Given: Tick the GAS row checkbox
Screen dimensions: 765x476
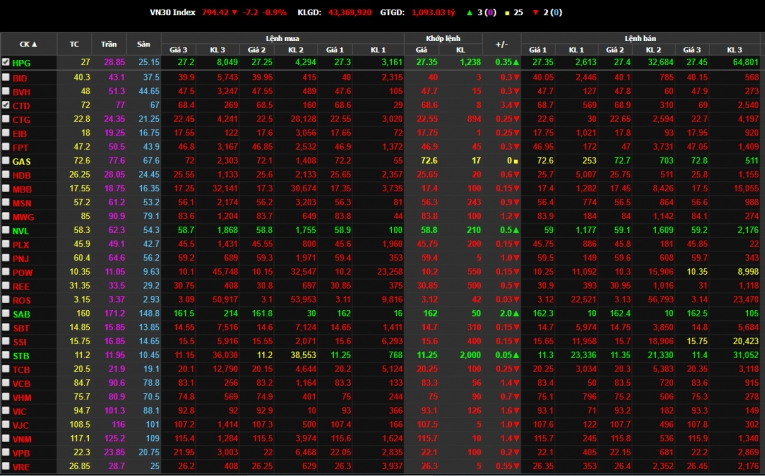Looking at the screenshot, I should (x=5, y=160).
